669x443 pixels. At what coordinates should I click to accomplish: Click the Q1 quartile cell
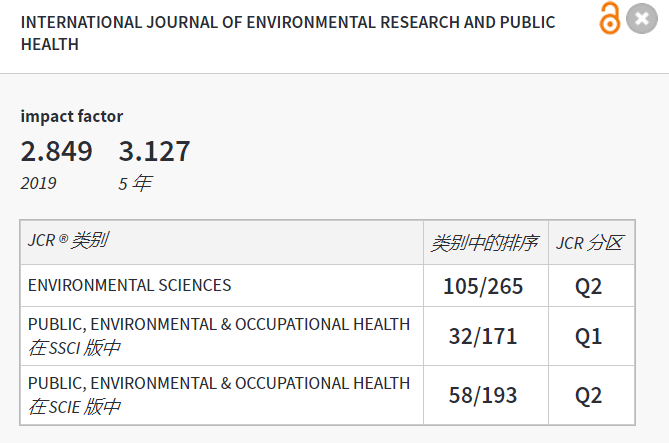pos(589,337)
